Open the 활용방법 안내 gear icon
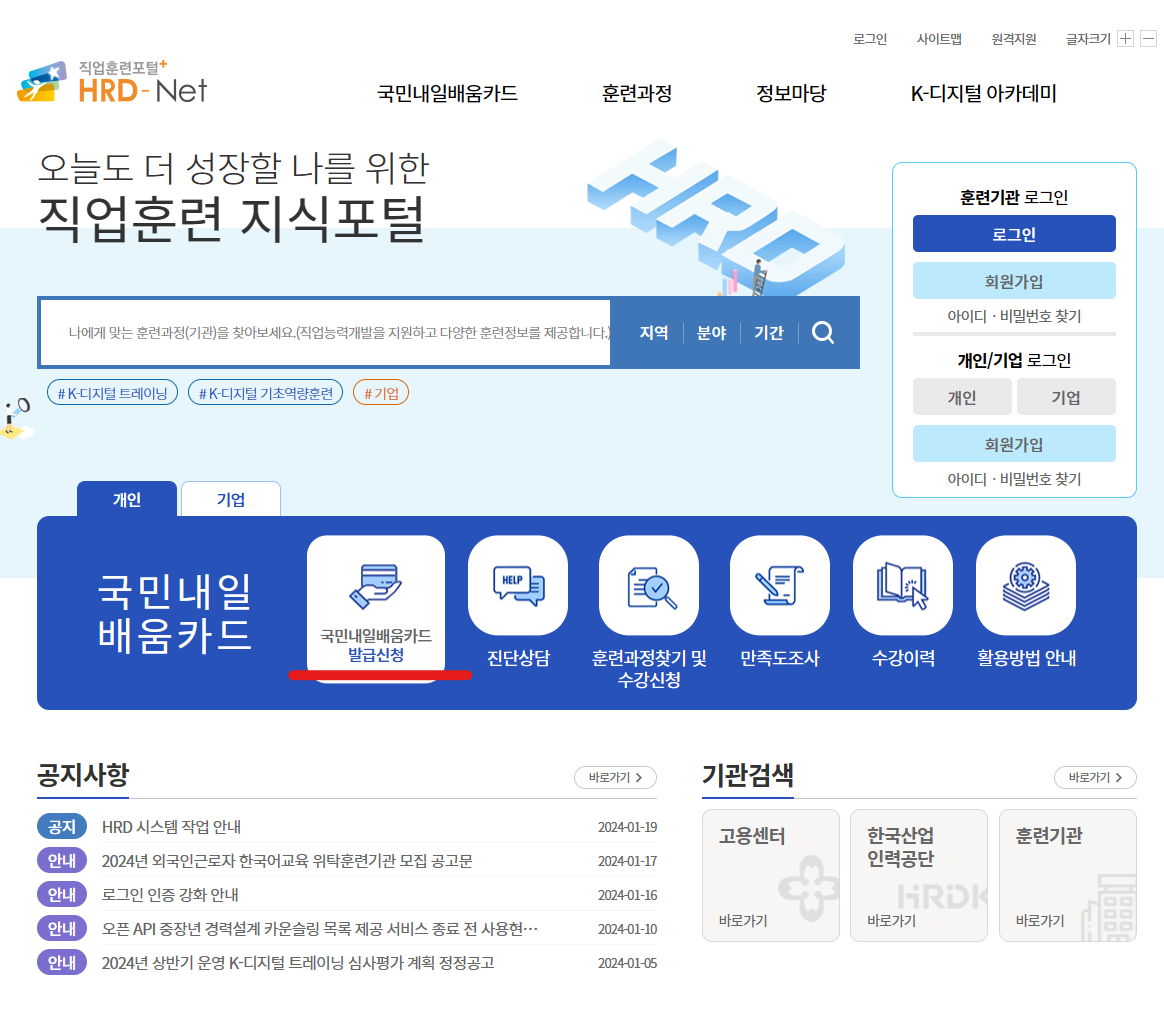This screenshot has width=1164, height=1019. click(1026, 586)
